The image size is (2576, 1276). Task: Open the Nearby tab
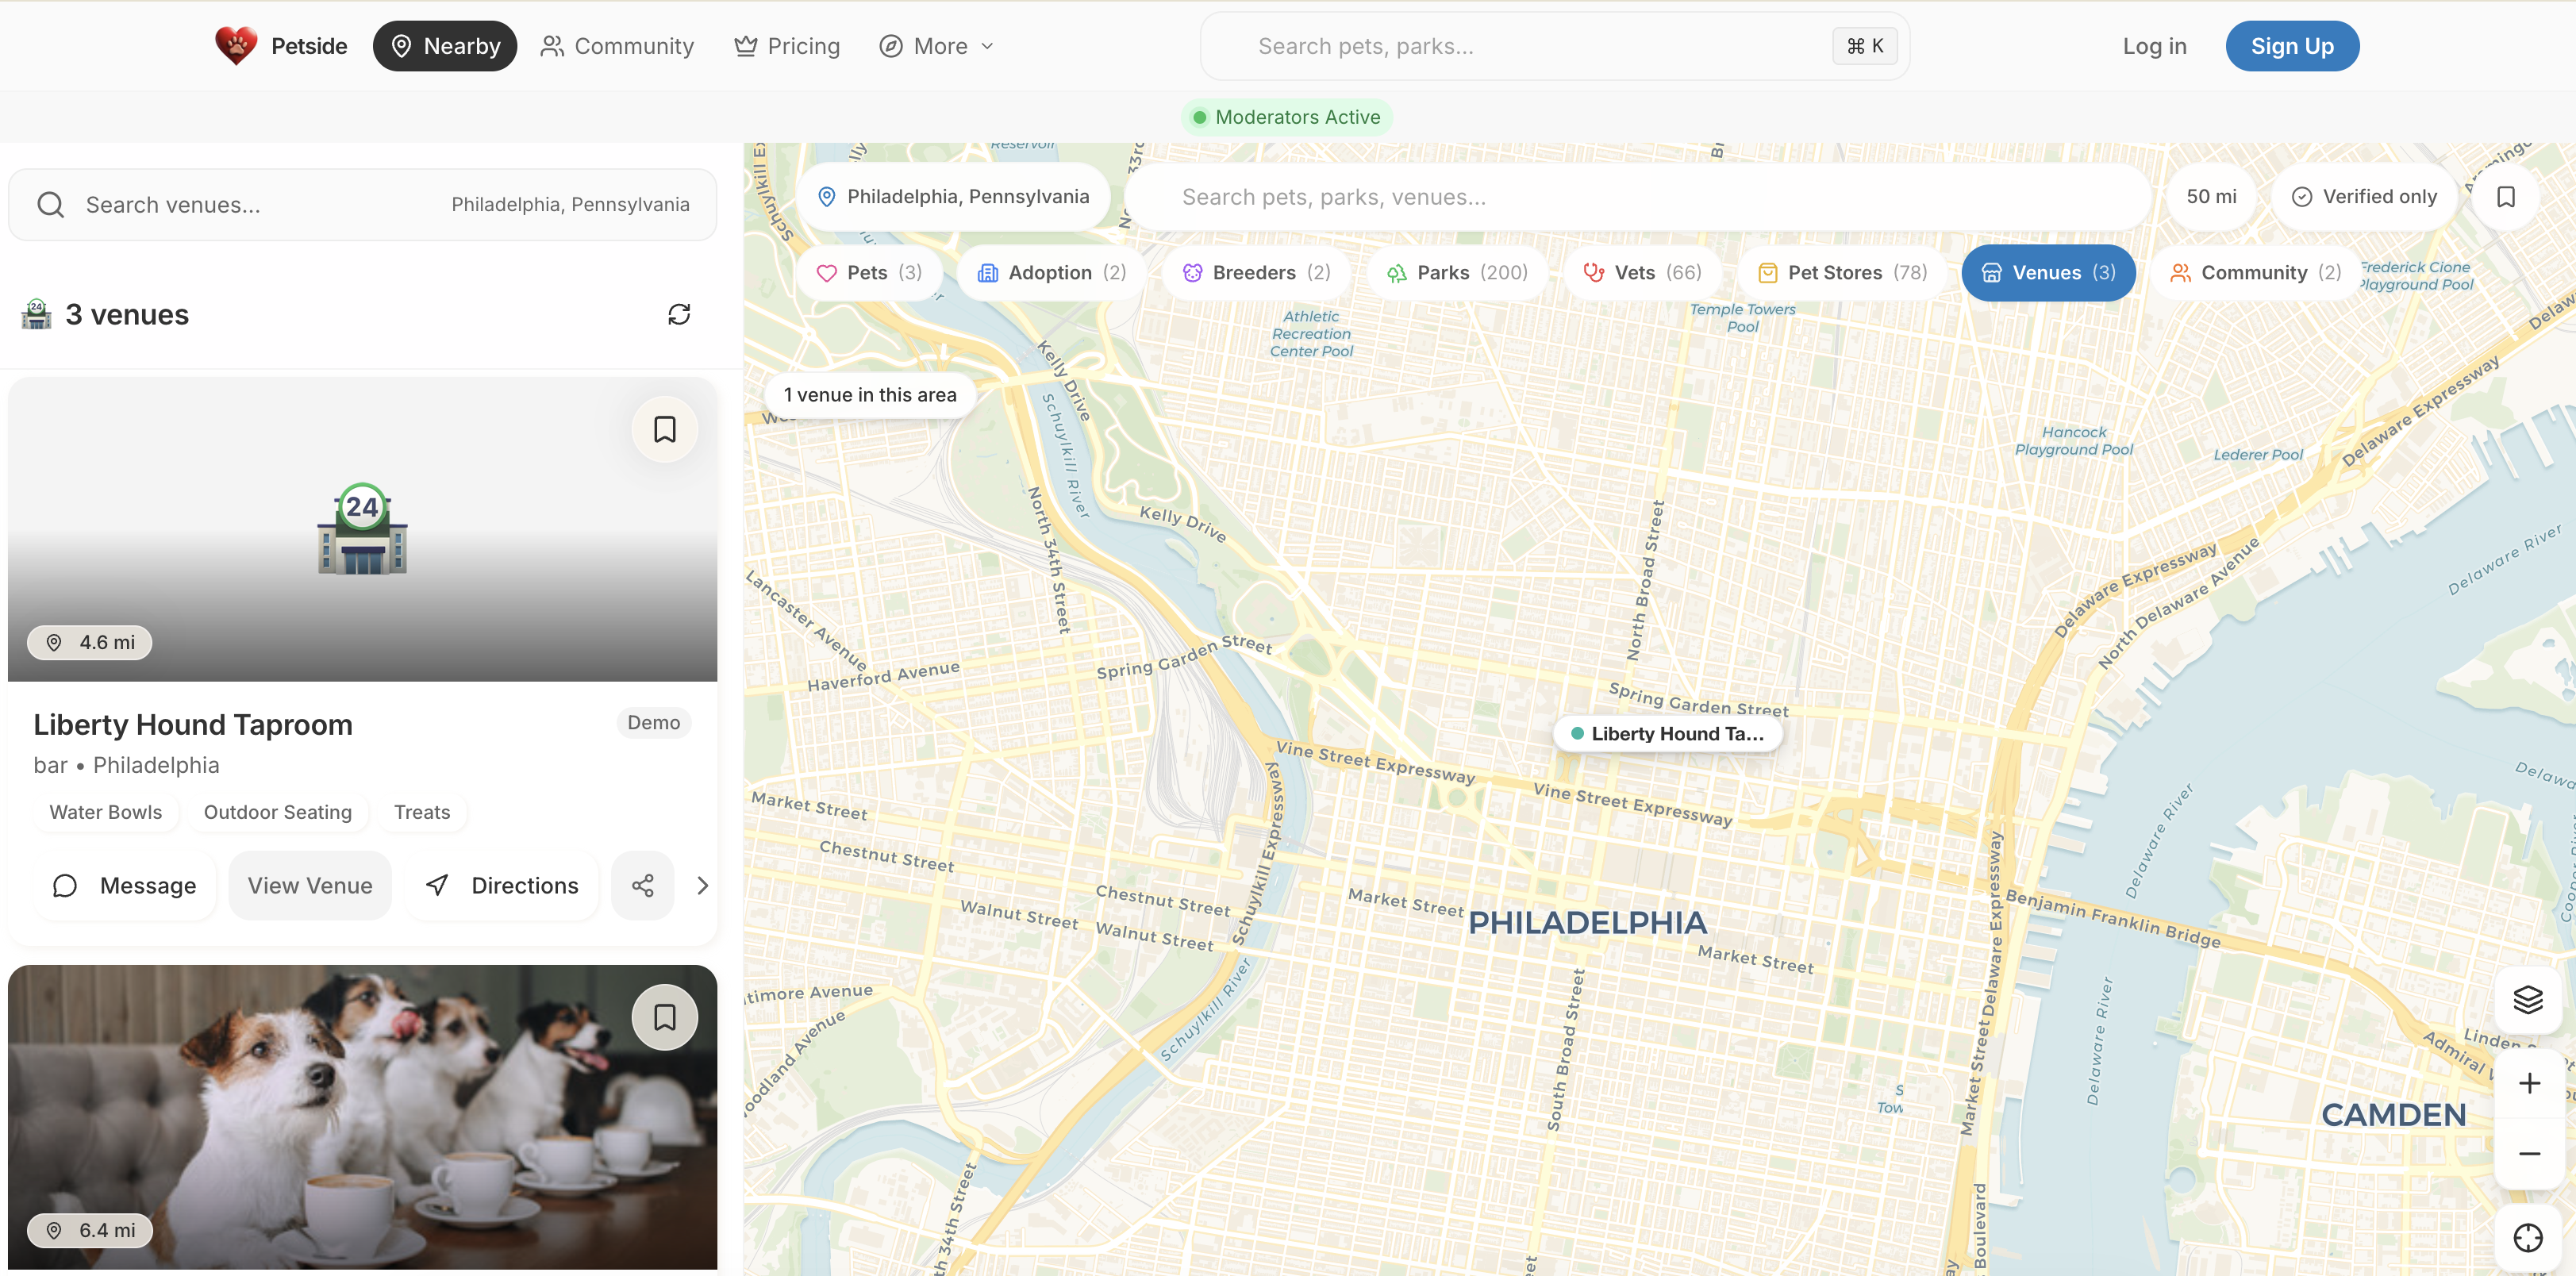point(445,46)
